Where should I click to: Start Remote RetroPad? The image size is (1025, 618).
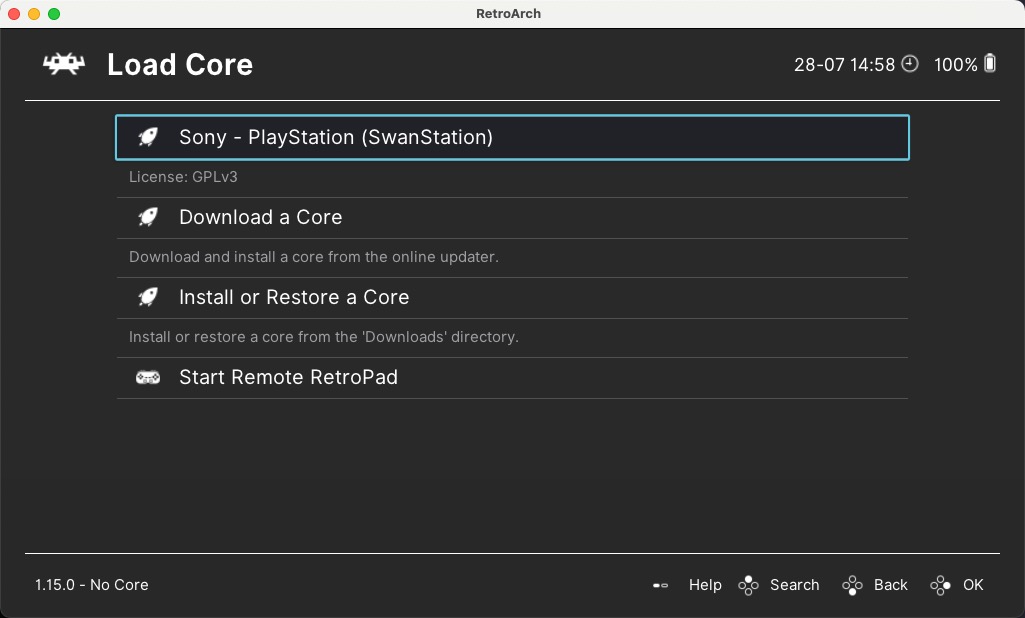(x=288, y=378)
